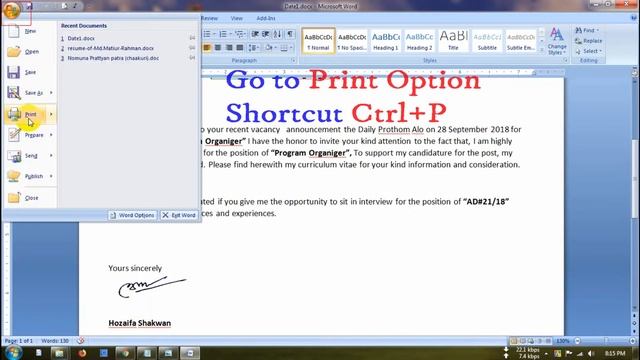Apply the Title style
640x360 pixels.
point(453,41)
